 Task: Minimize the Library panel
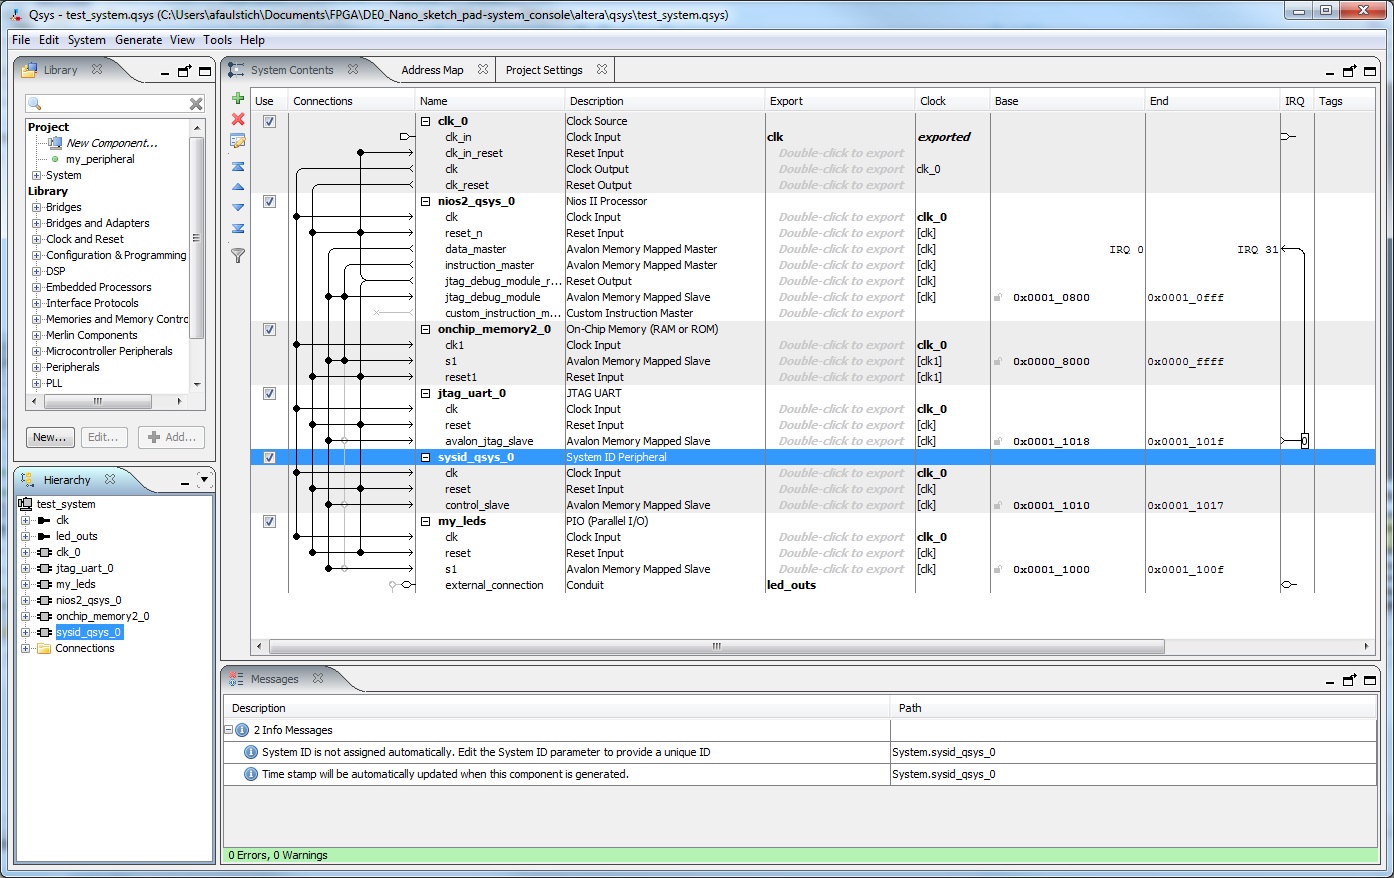pyautogui.click(x=165, y=73)
